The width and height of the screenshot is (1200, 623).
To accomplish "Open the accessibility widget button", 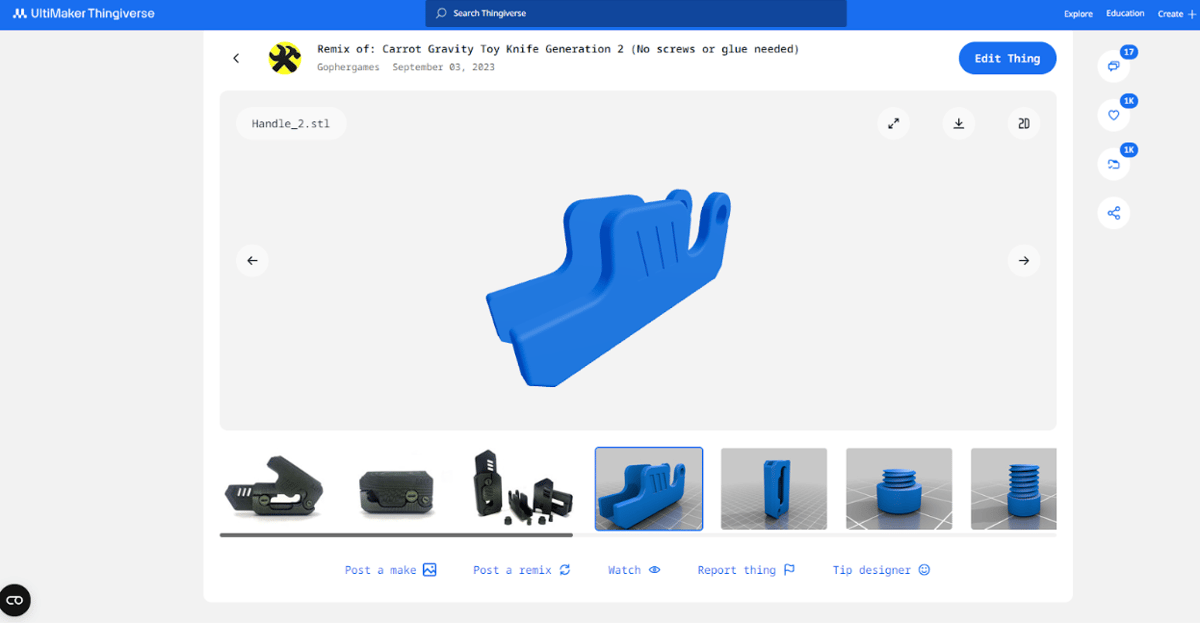I will click(x=15, y=600).
